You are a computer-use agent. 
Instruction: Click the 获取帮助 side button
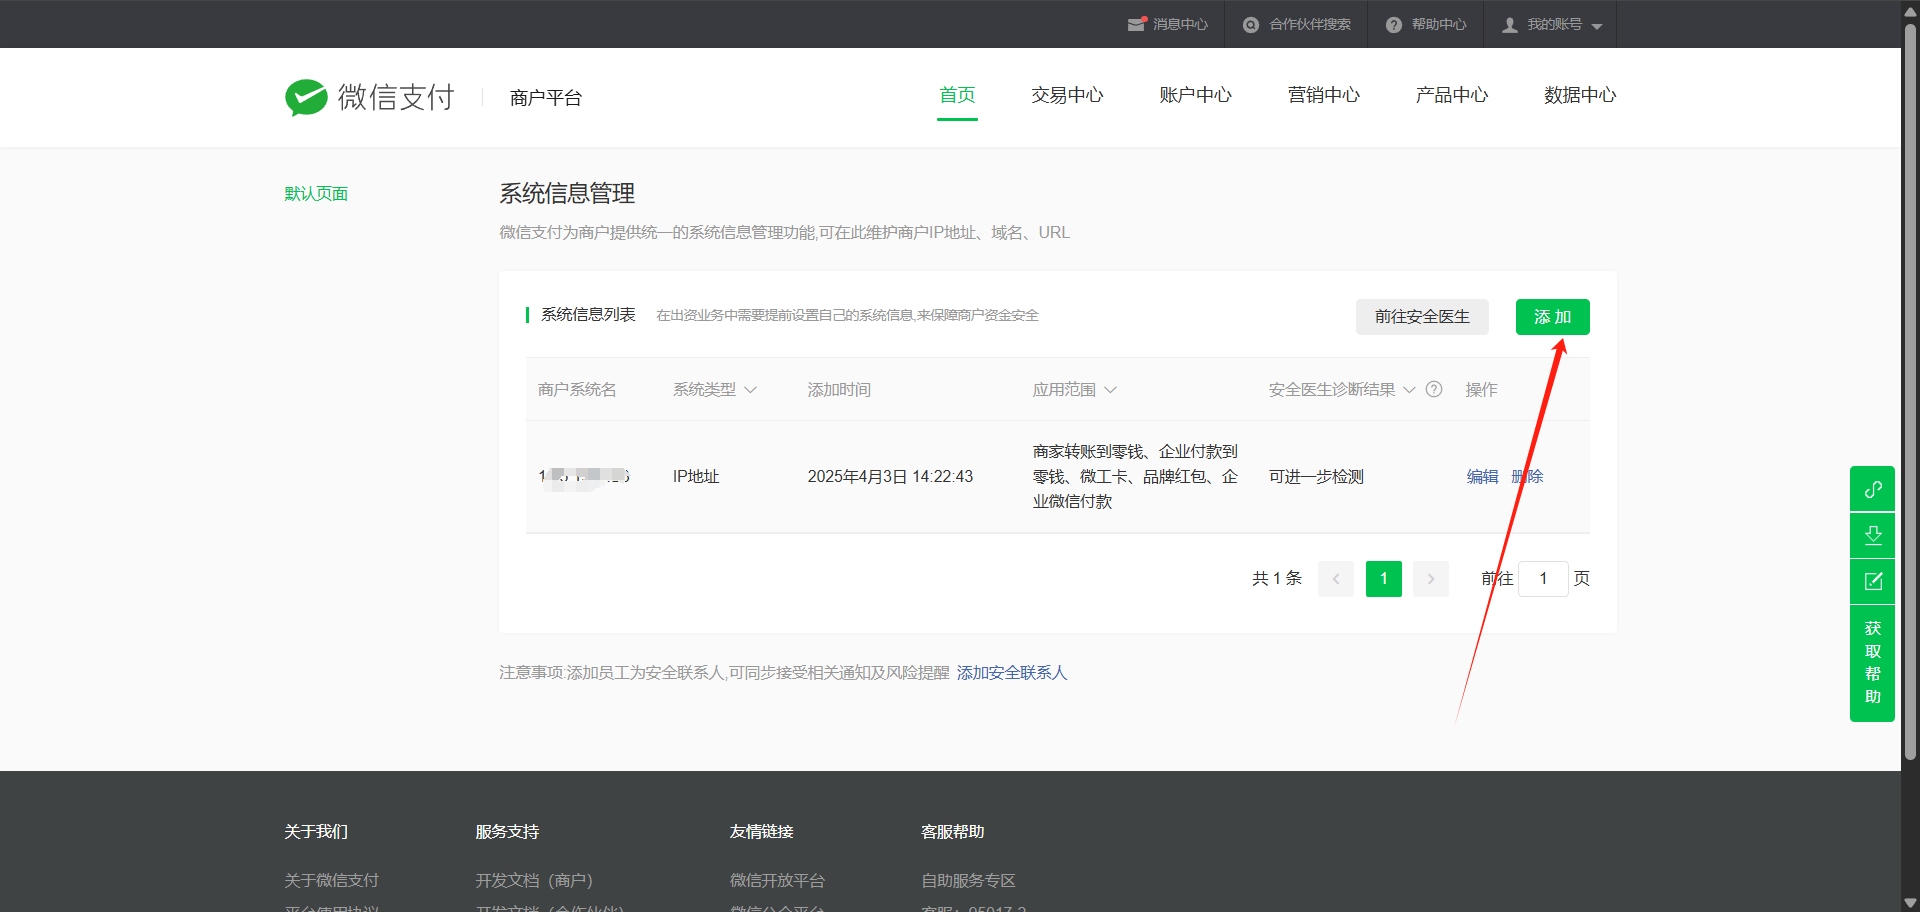coord(1872,662)
